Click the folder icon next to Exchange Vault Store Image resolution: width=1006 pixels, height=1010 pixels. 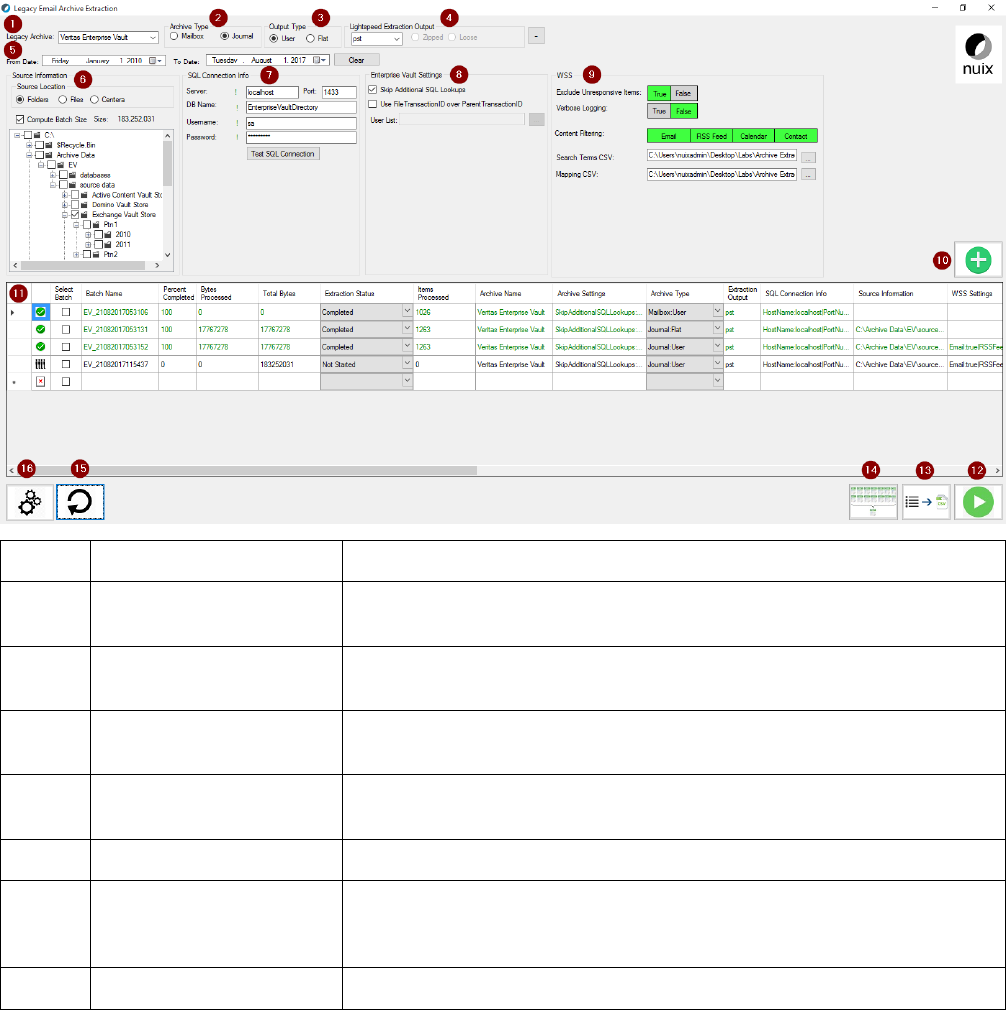tap(84, 214)
